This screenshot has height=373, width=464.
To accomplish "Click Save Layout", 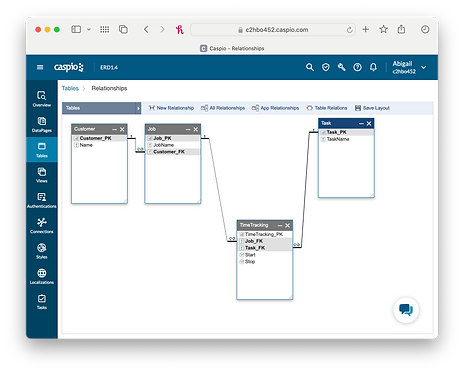I will tap(372, 108).
